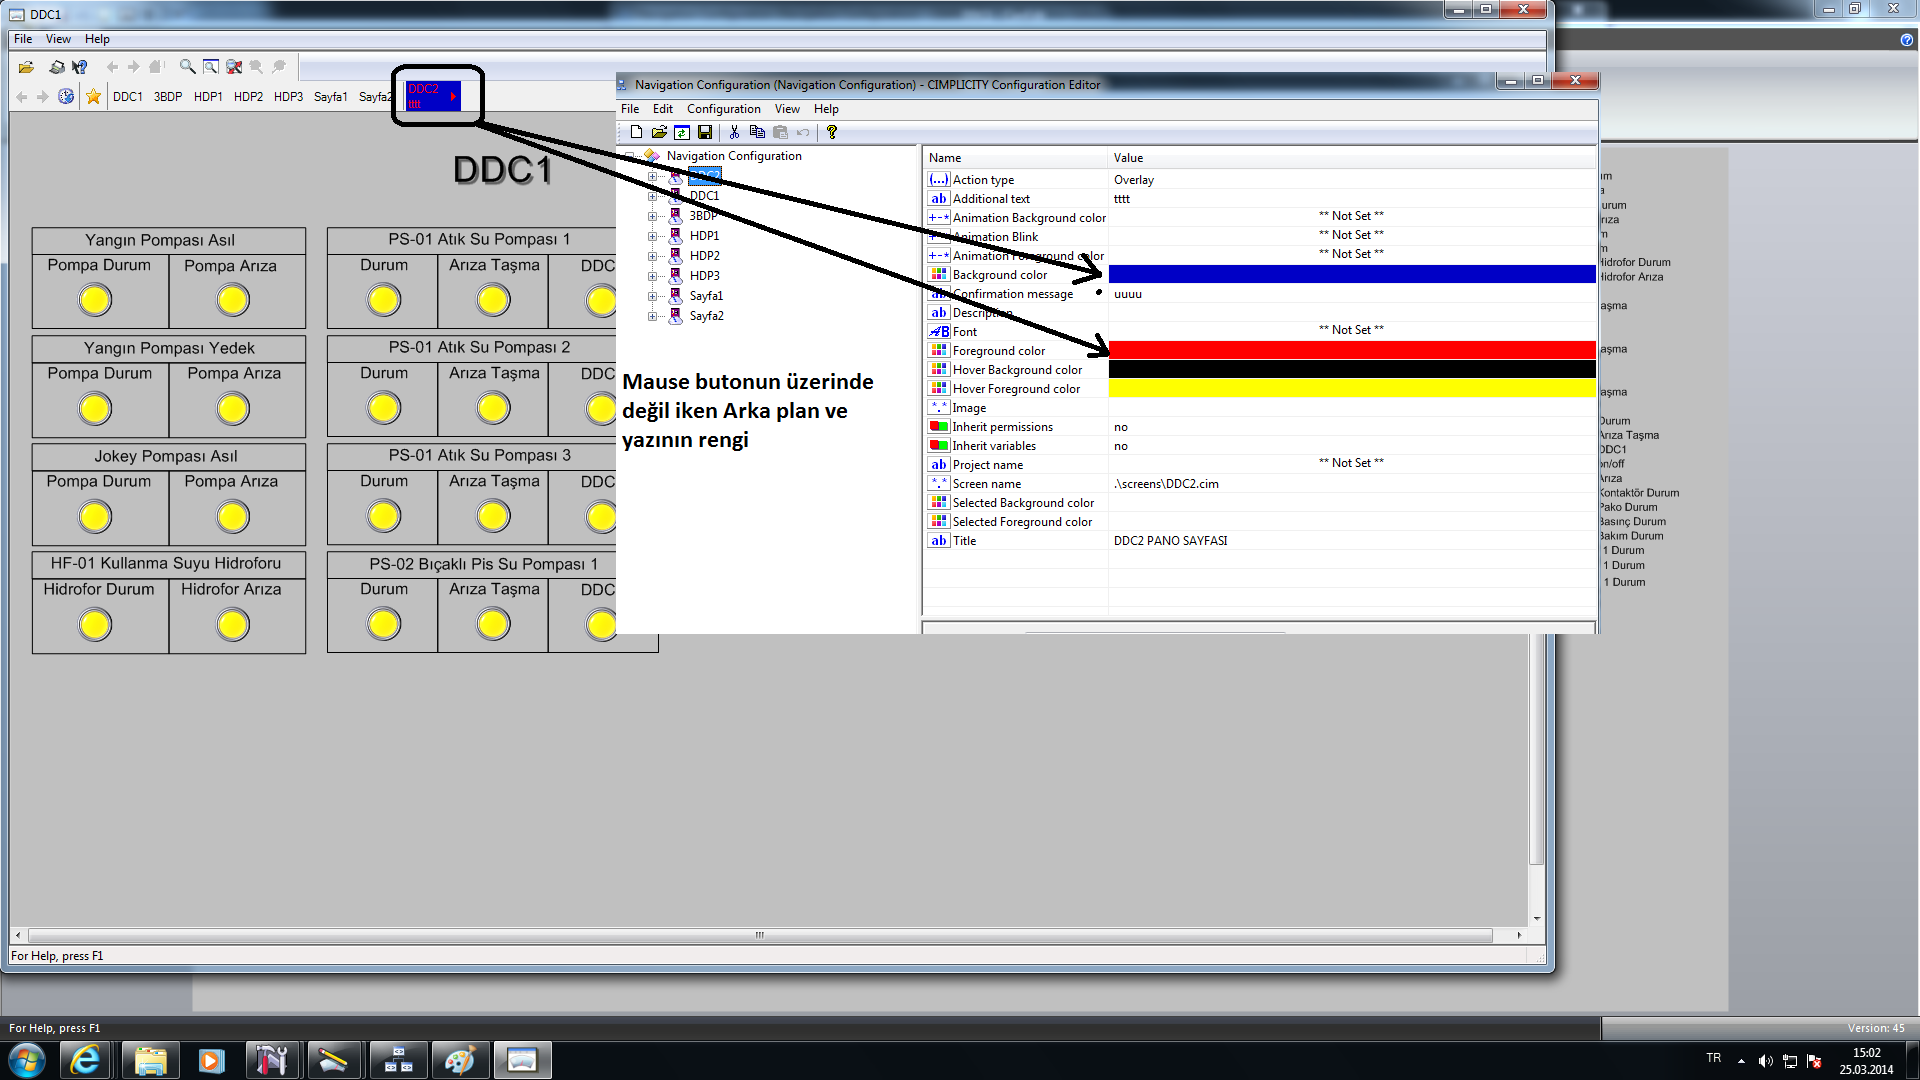Click DDC1 navigation bar button

(128, 97)
